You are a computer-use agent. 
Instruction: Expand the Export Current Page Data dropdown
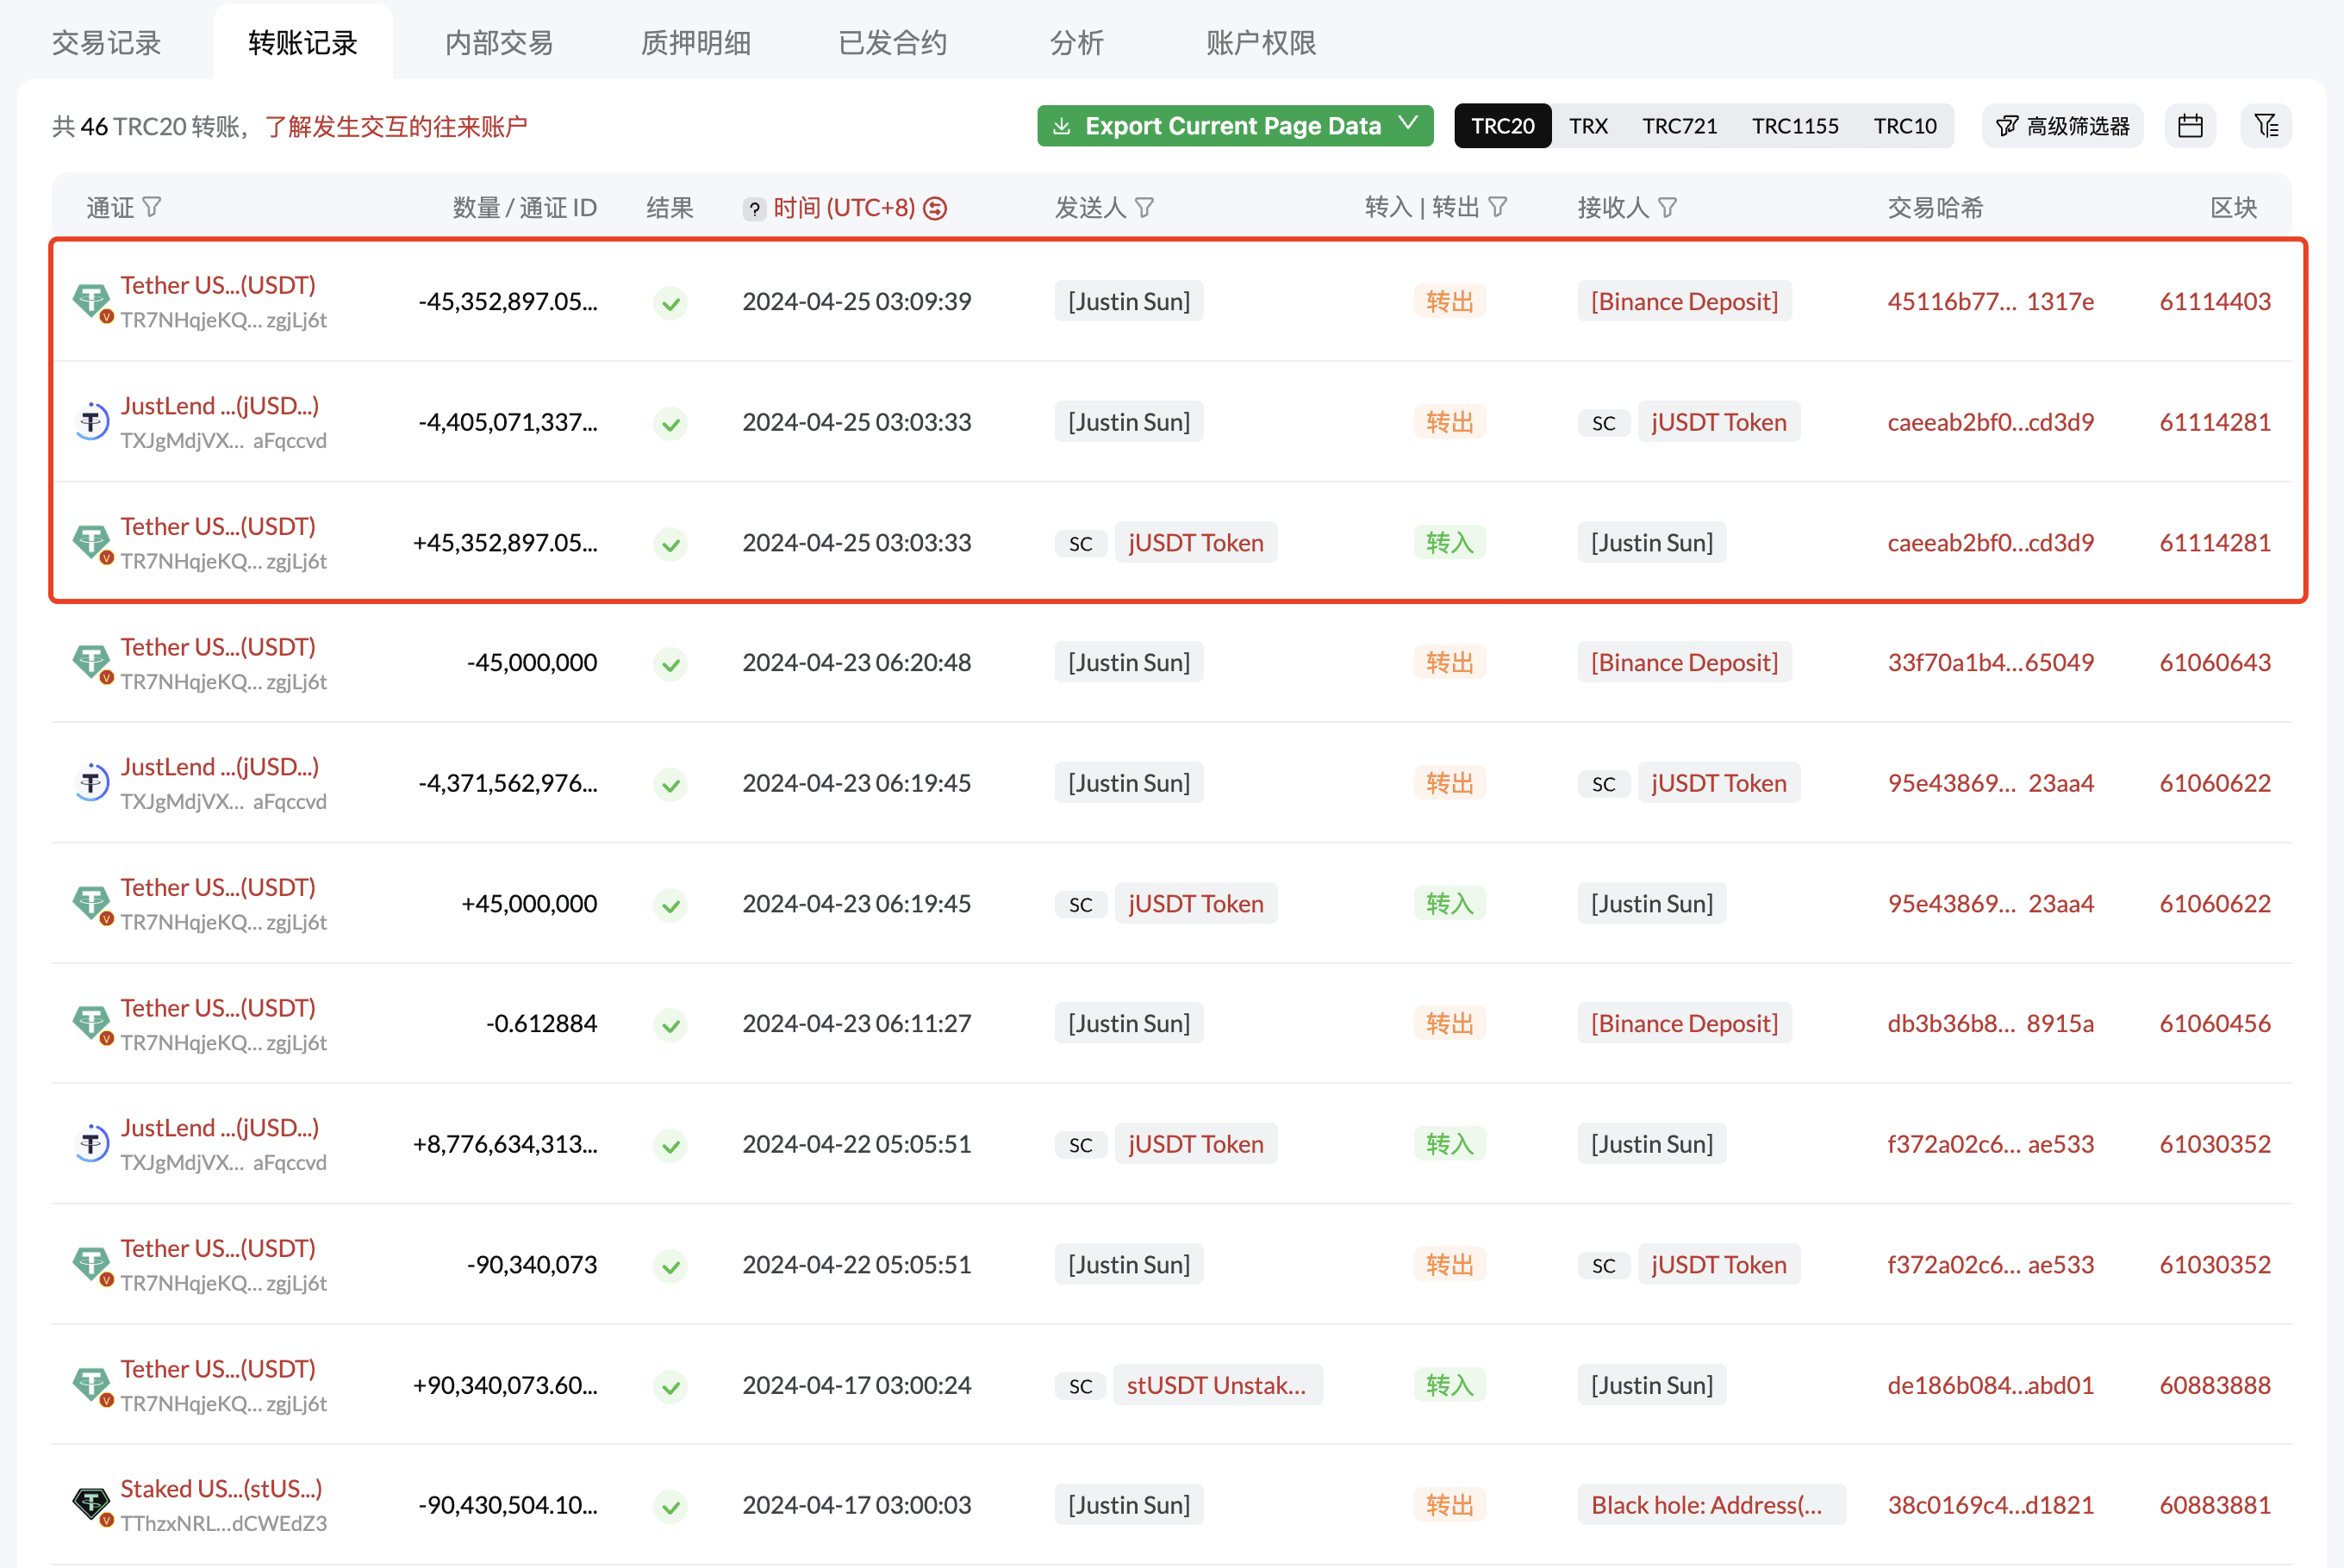(x=1408, y=124)
